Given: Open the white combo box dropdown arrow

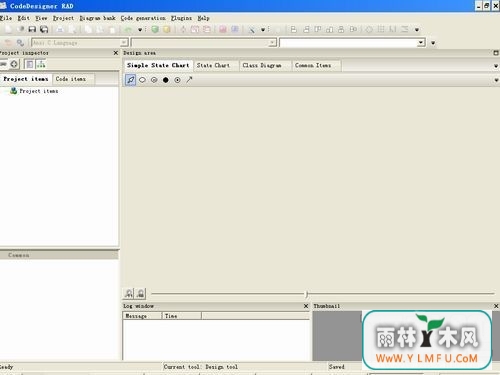Looking at the screenshot, I should (x=421, y=42).
